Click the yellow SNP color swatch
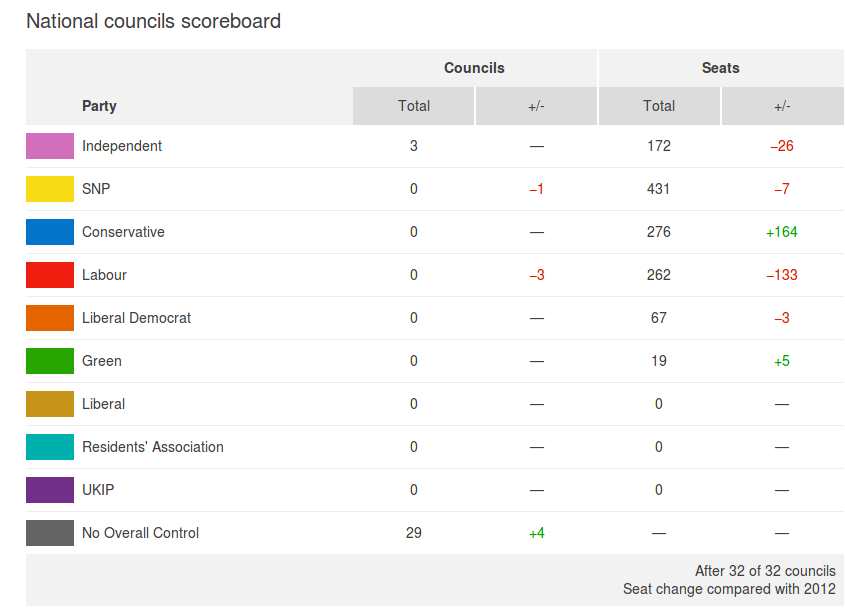845x609 pixels. [x=50, y=189]
